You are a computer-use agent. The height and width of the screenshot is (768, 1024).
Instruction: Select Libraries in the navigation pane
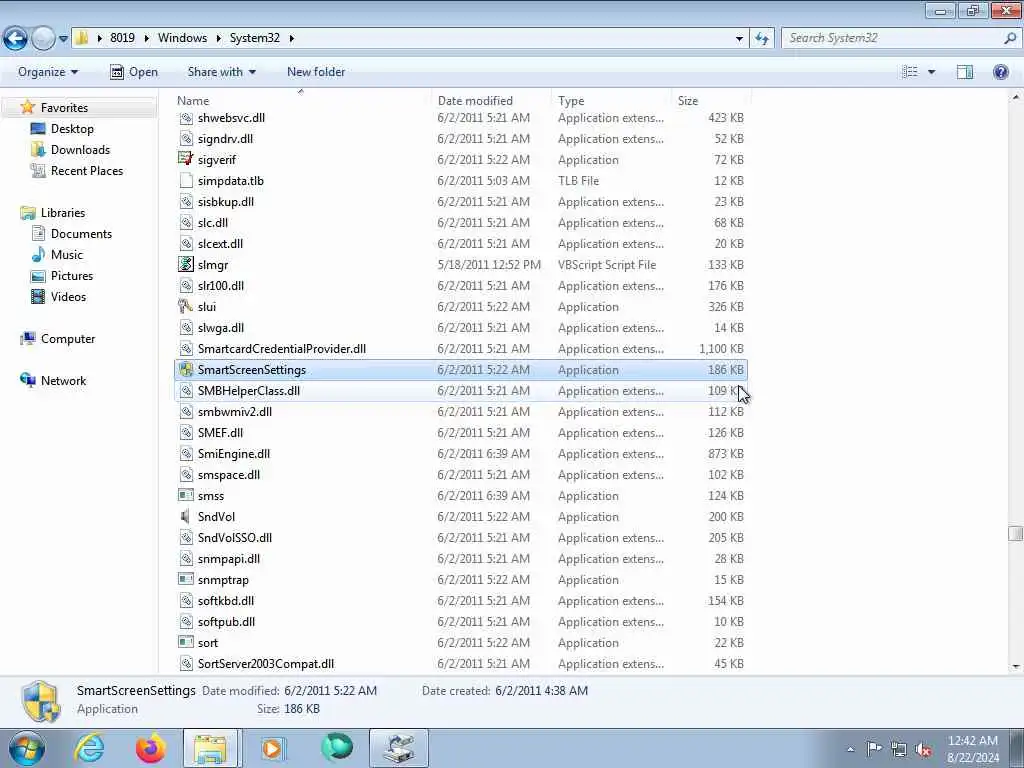[63, 213]
